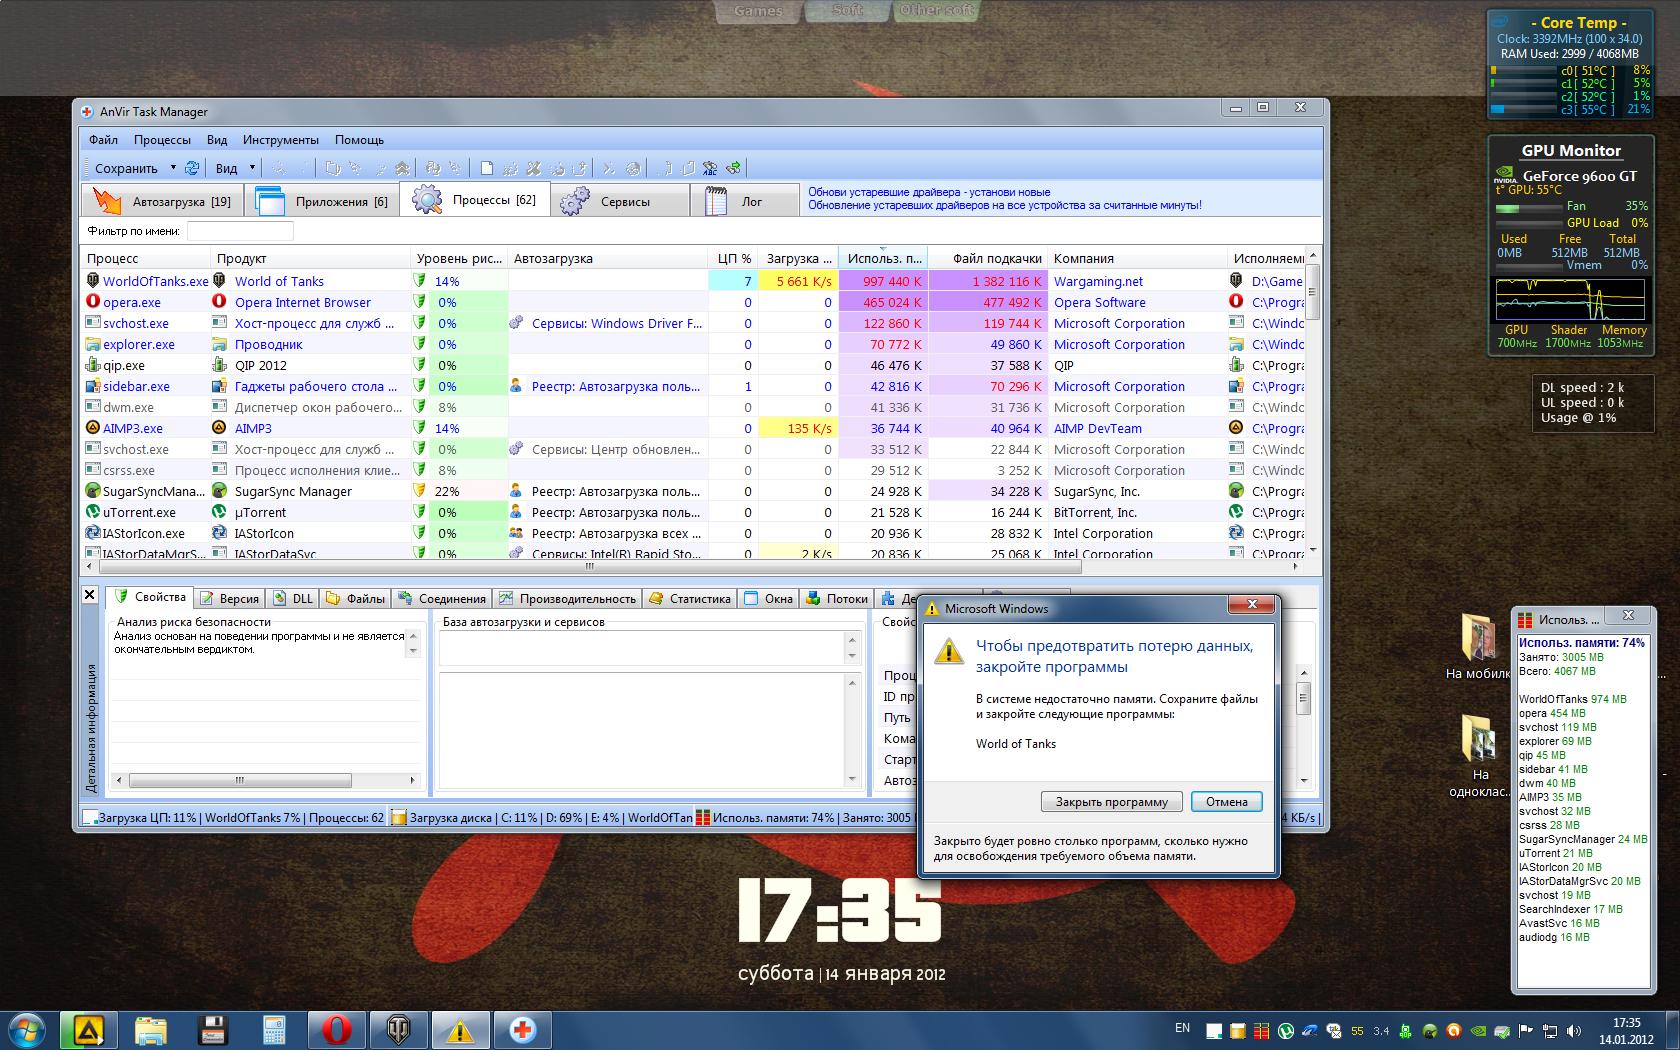The height and width of the screenshot is (1050, 1680).
Task: Click the green arrow icon in the toolbar
Action: click(x=734, y=168)
